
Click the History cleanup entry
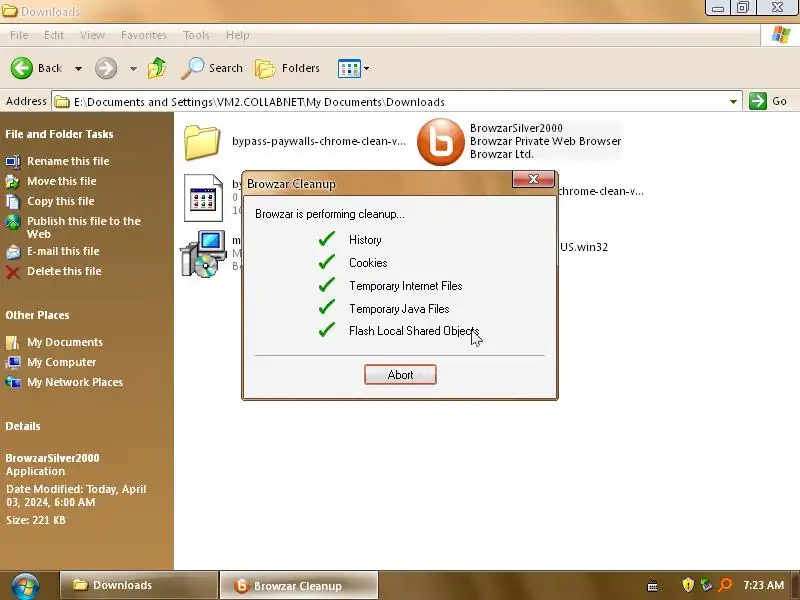click(x=365, y=240)
